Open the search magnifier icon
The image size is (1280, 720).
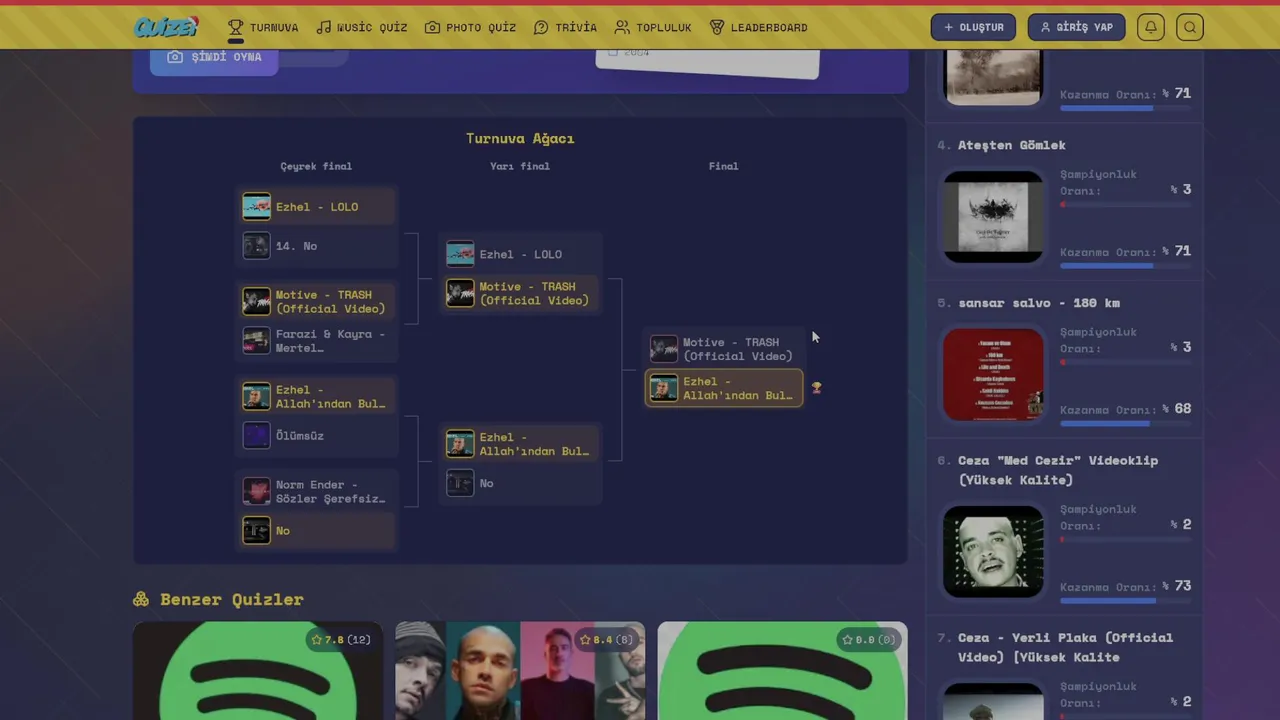coord(1190,27)
